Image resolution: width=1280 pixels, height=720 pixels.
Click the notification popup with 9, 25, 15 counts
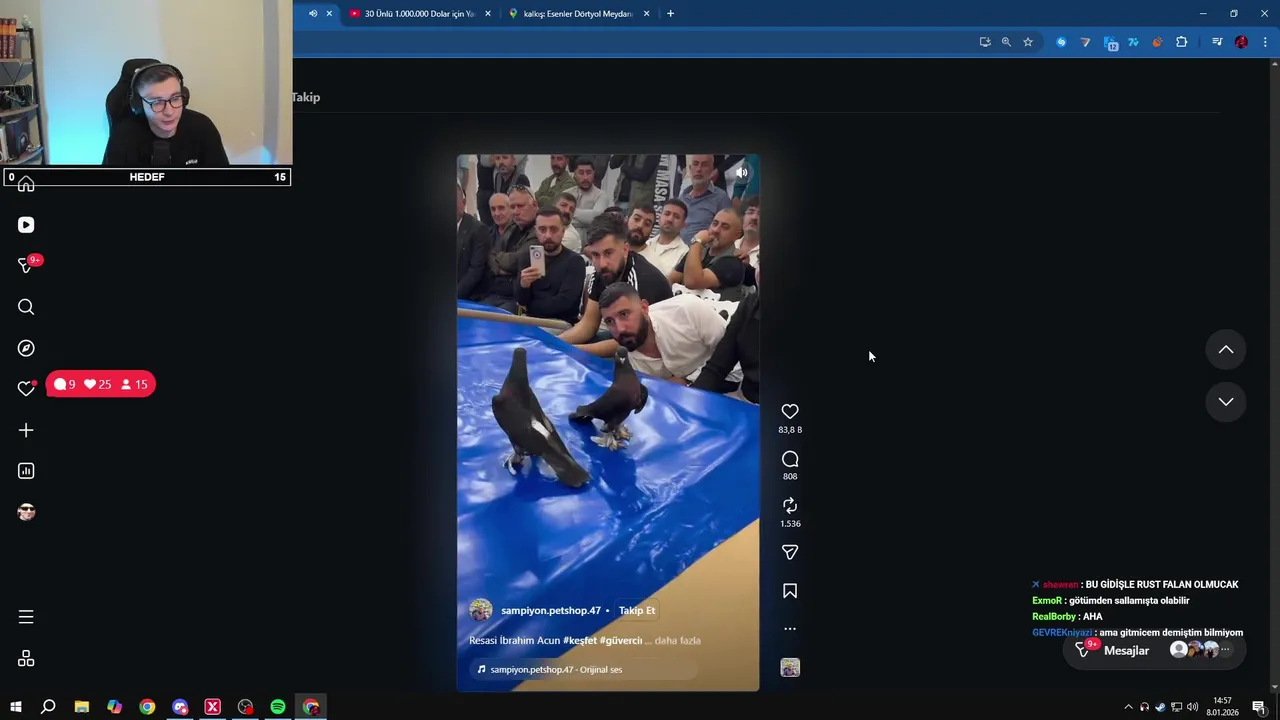click(x=101, y=384)
